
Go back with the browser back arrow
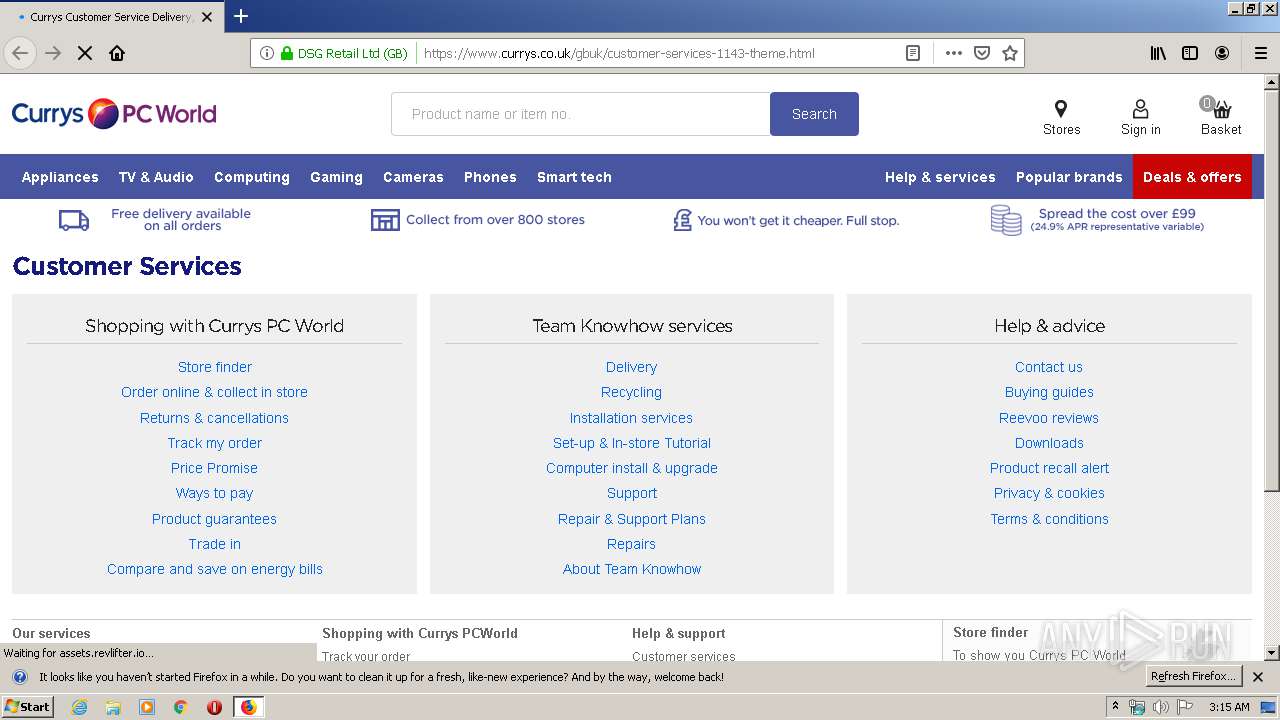click(20, 53)
